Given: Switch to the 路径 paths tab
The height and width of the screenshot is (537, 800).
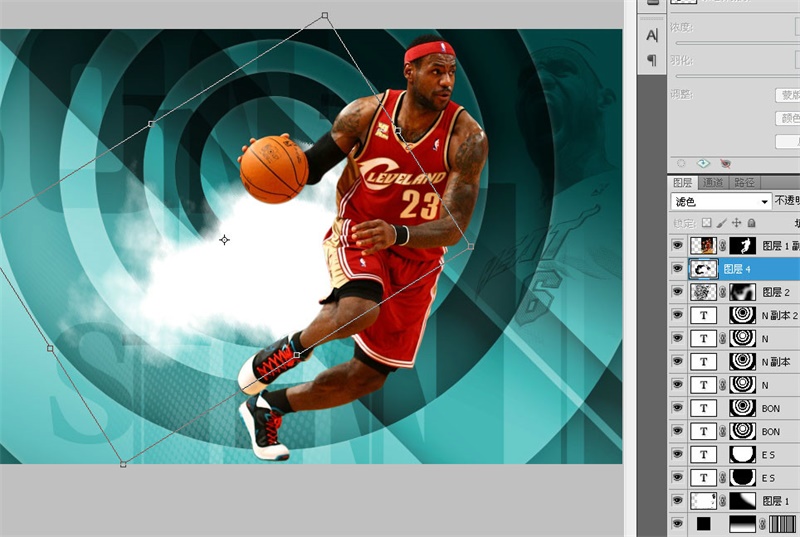Looking at the screenshot, I should (744, 182).
